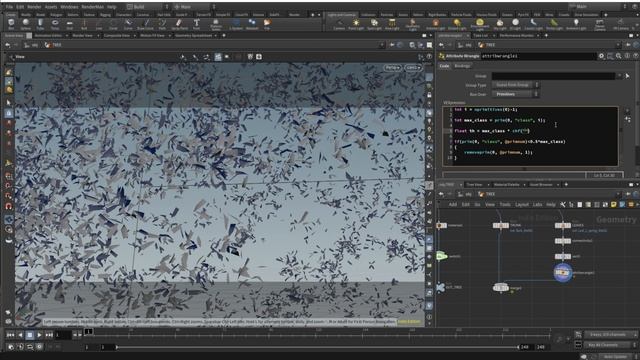Select the merge node in network

(x=501, y=288)
